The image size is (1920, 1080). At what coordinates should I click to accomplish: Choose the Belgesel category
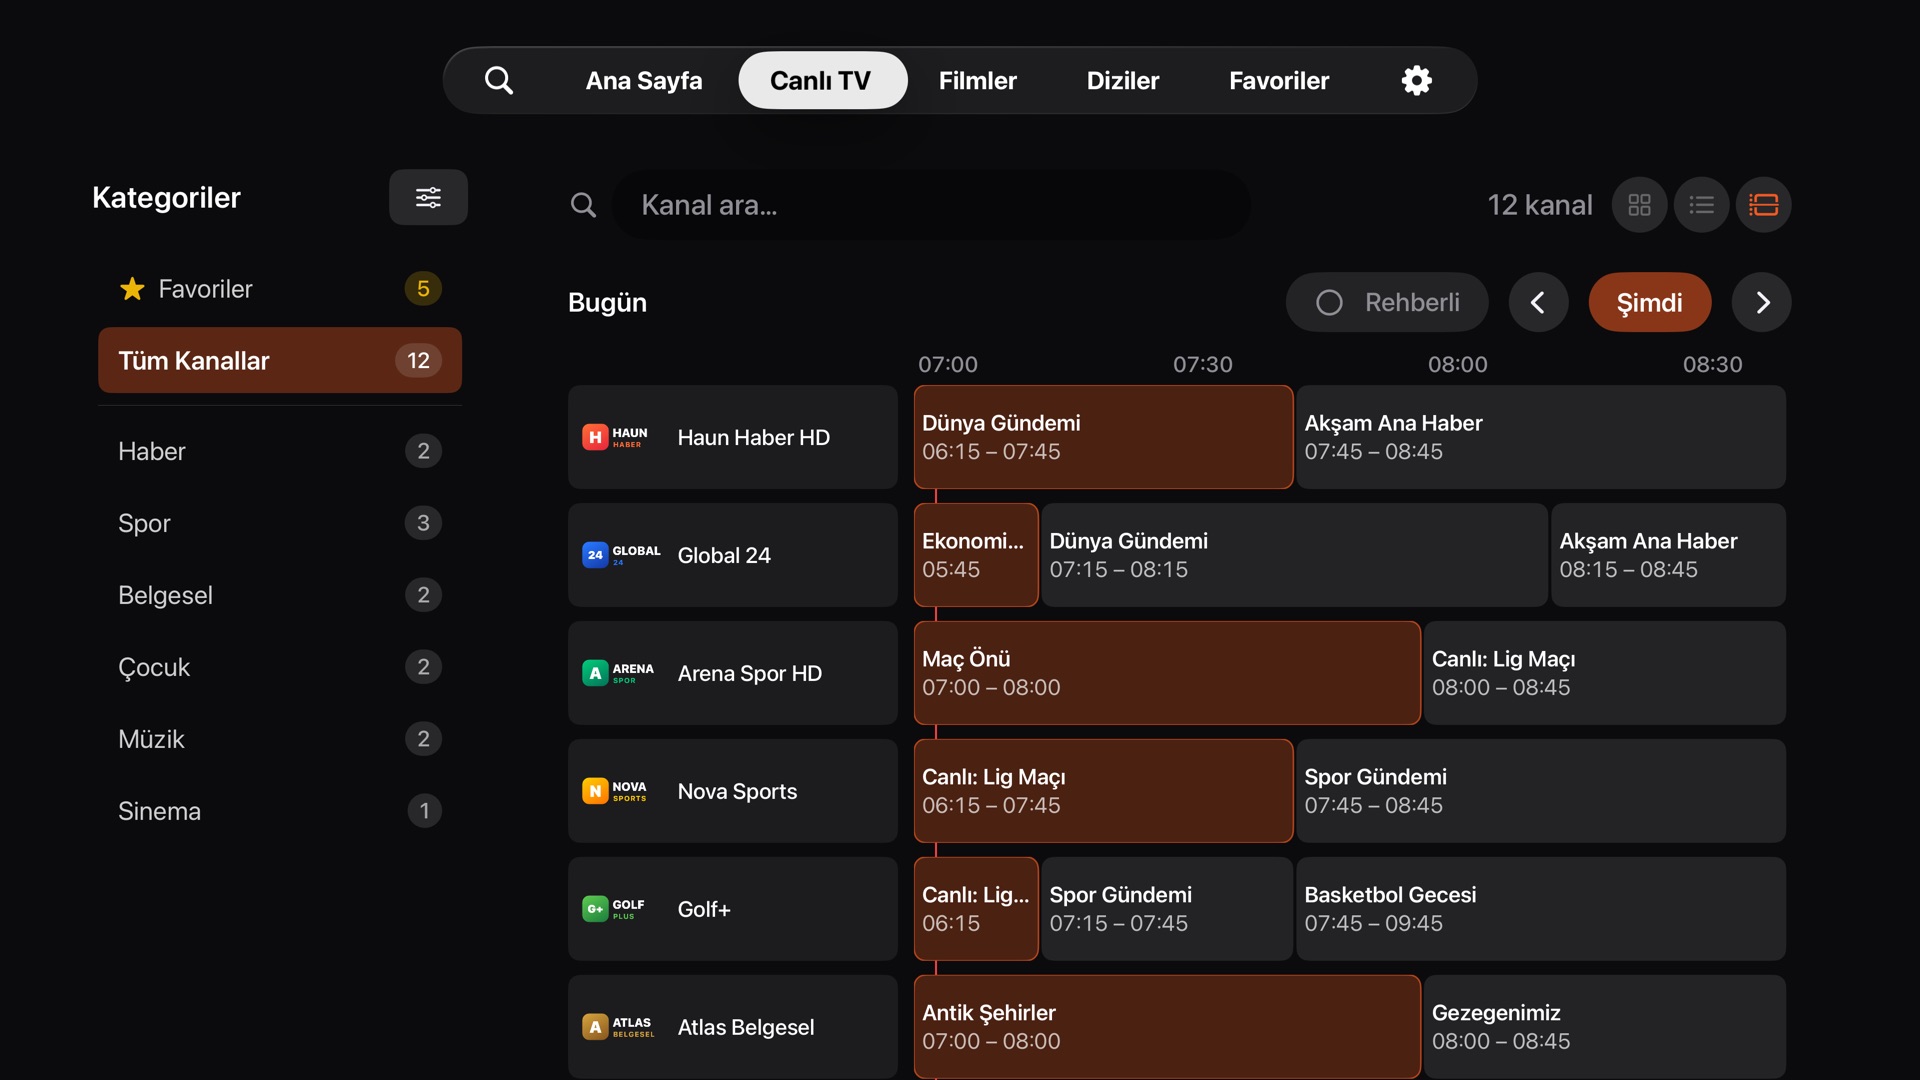coord(280,595)
